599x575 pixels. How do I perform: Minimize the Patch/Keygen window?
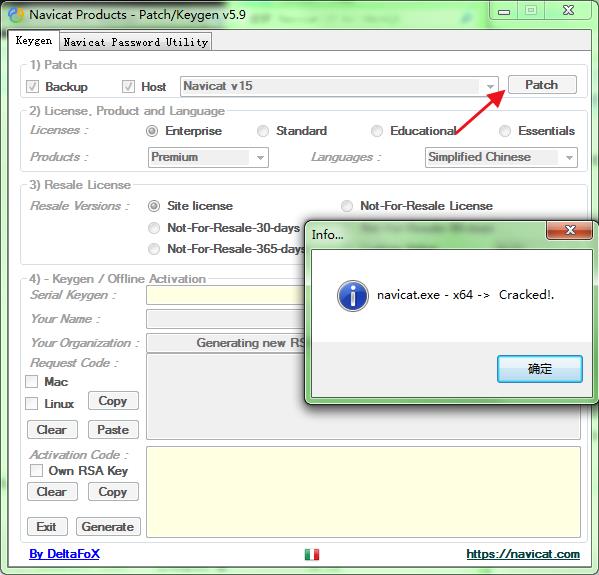click(504, 11)
